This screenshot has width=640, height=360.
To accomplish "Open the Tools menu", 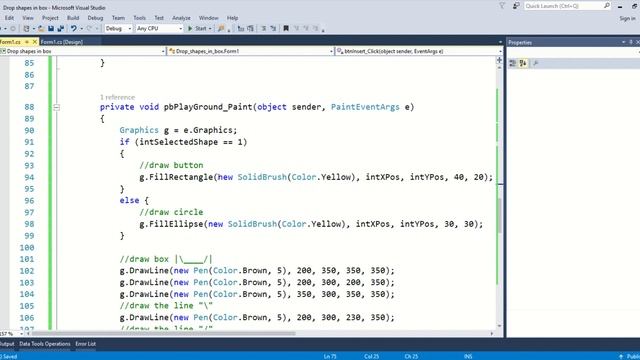I will 140,18.
